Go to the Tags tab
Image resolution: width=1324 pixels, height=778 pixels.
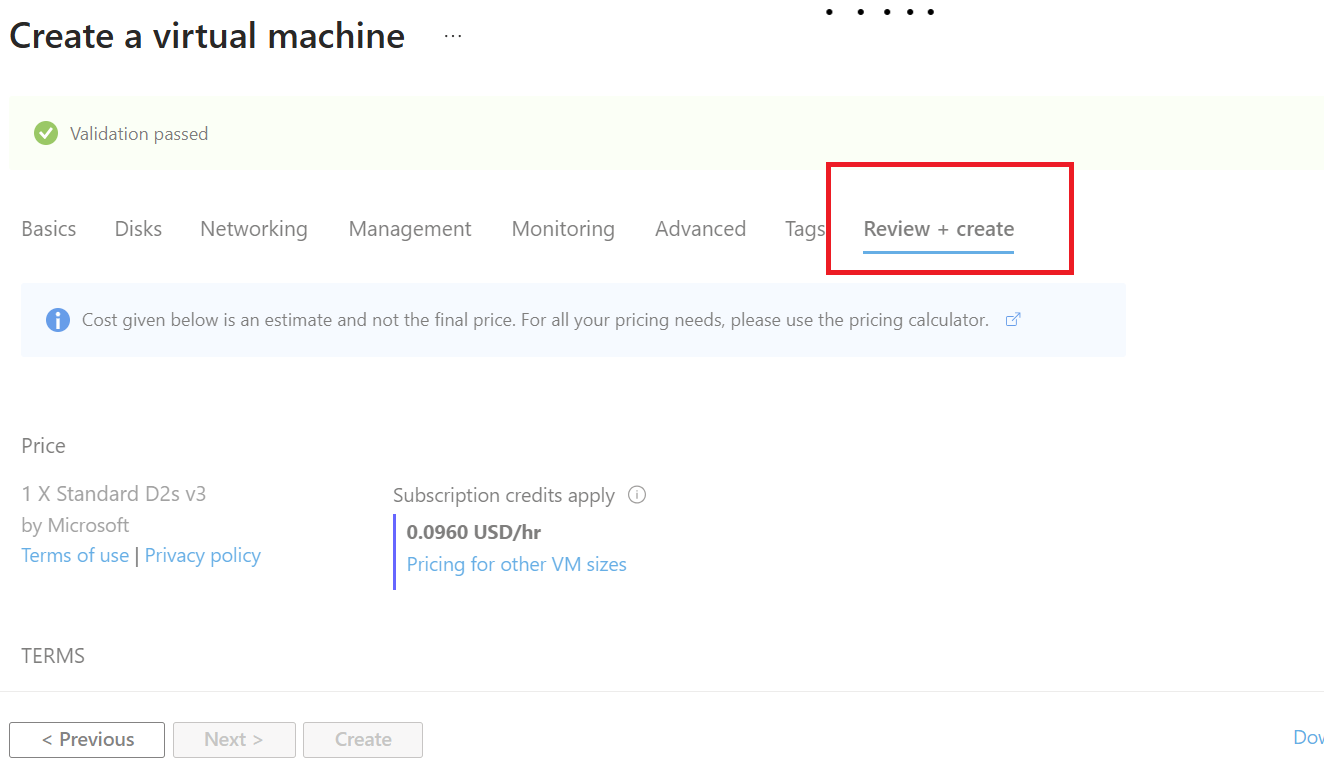point(804,229)
